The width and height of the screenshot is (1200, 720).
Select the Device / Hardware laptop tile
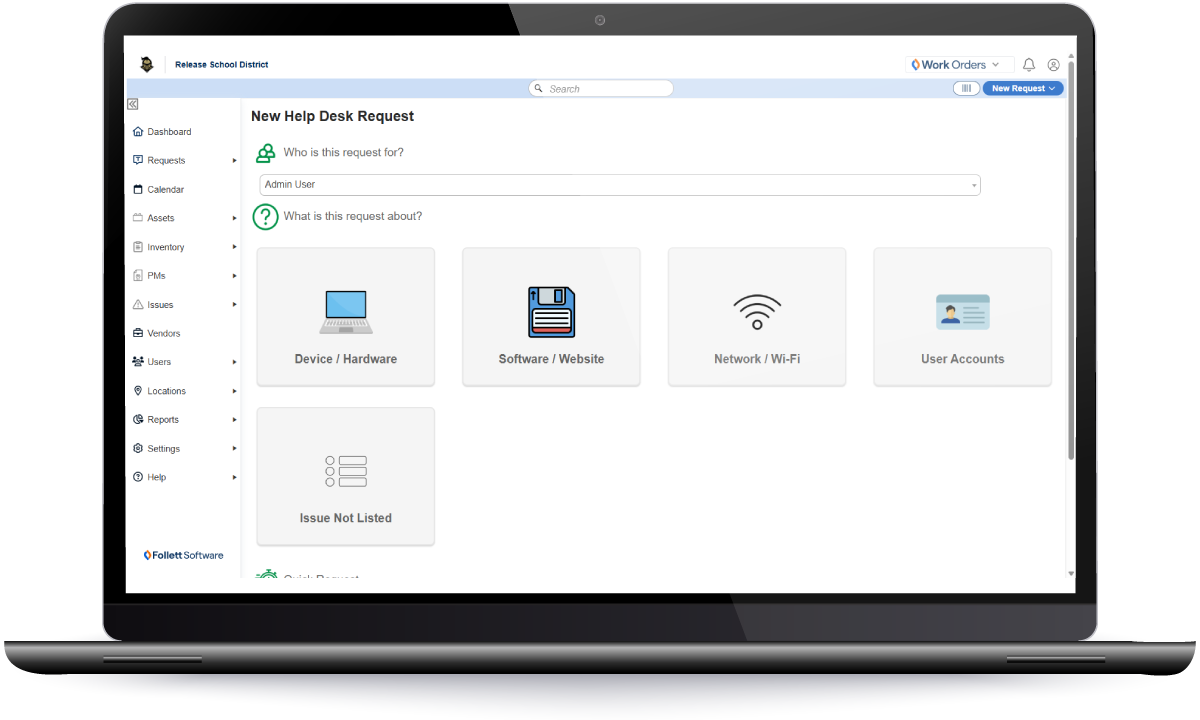click(346, 317)
